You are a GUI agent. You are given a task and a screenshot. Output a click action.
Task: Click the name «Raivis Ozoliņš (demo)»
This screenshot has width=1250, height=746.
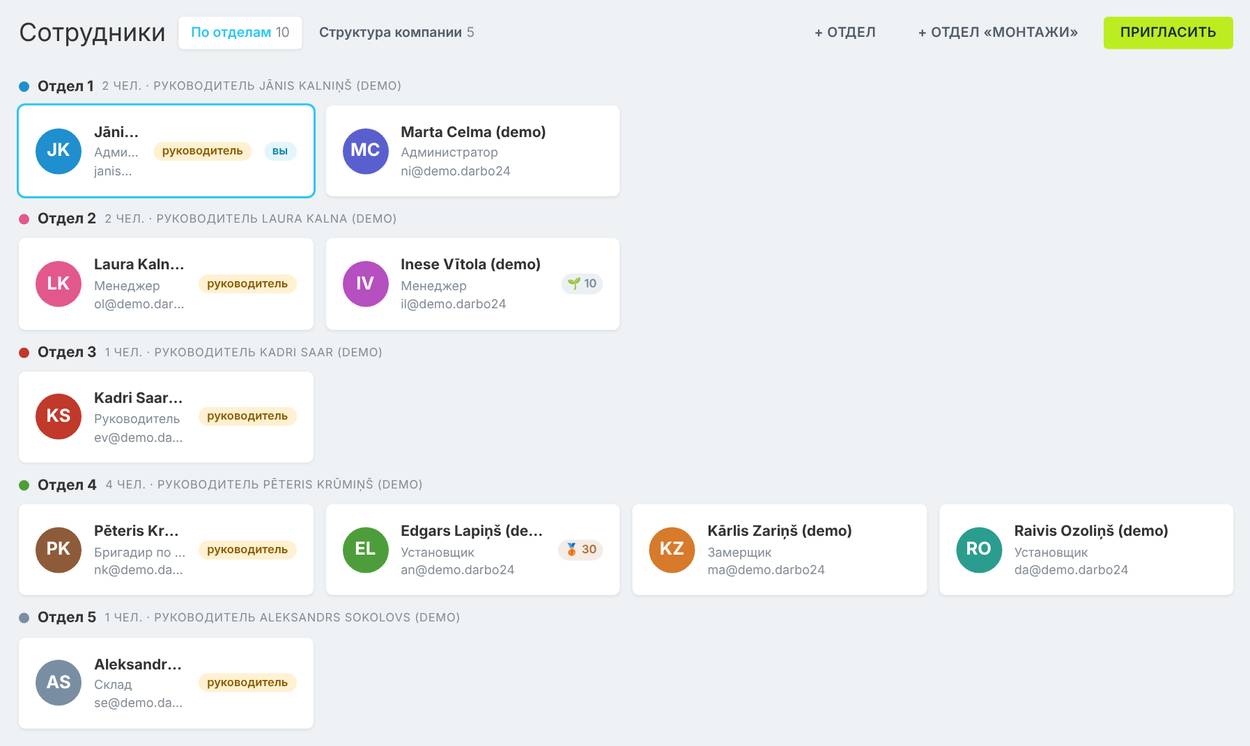coord(1091,531)
